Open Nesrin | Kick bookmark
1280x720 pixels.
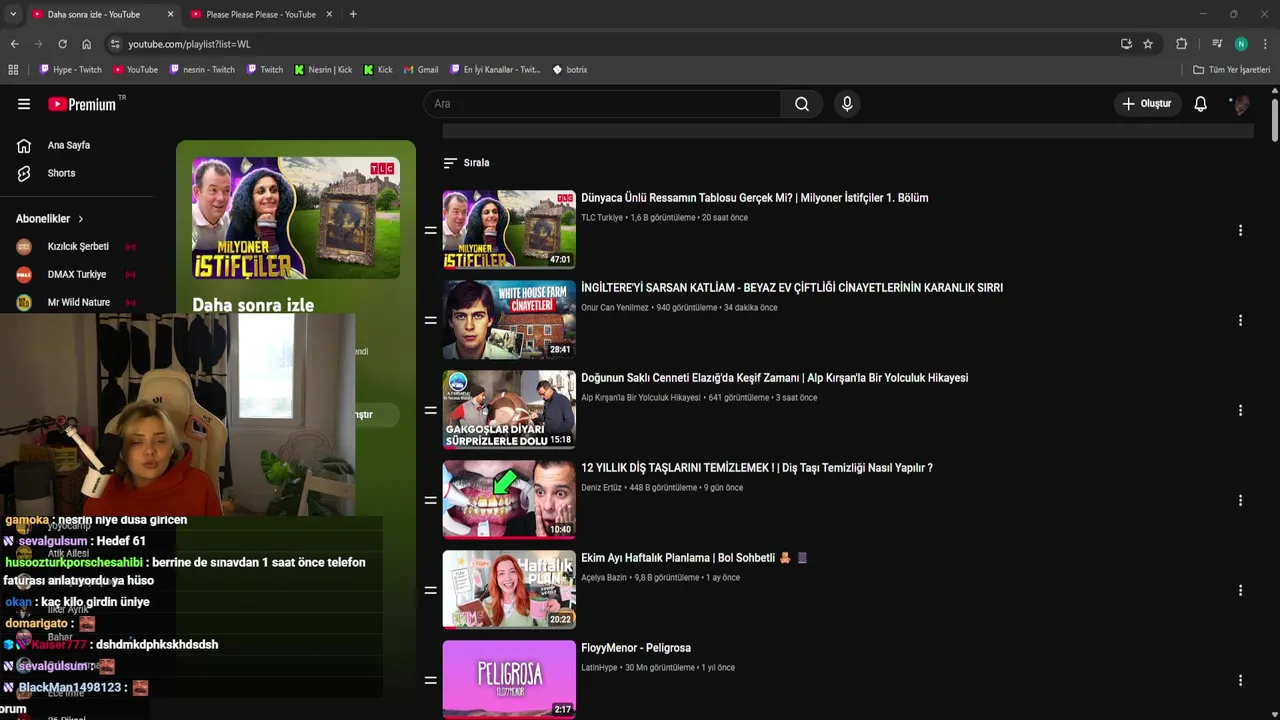point(323,70)
